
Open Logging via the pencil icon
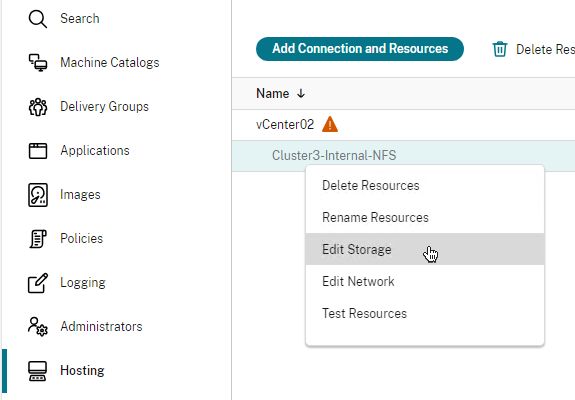click(x=37, y=283)
